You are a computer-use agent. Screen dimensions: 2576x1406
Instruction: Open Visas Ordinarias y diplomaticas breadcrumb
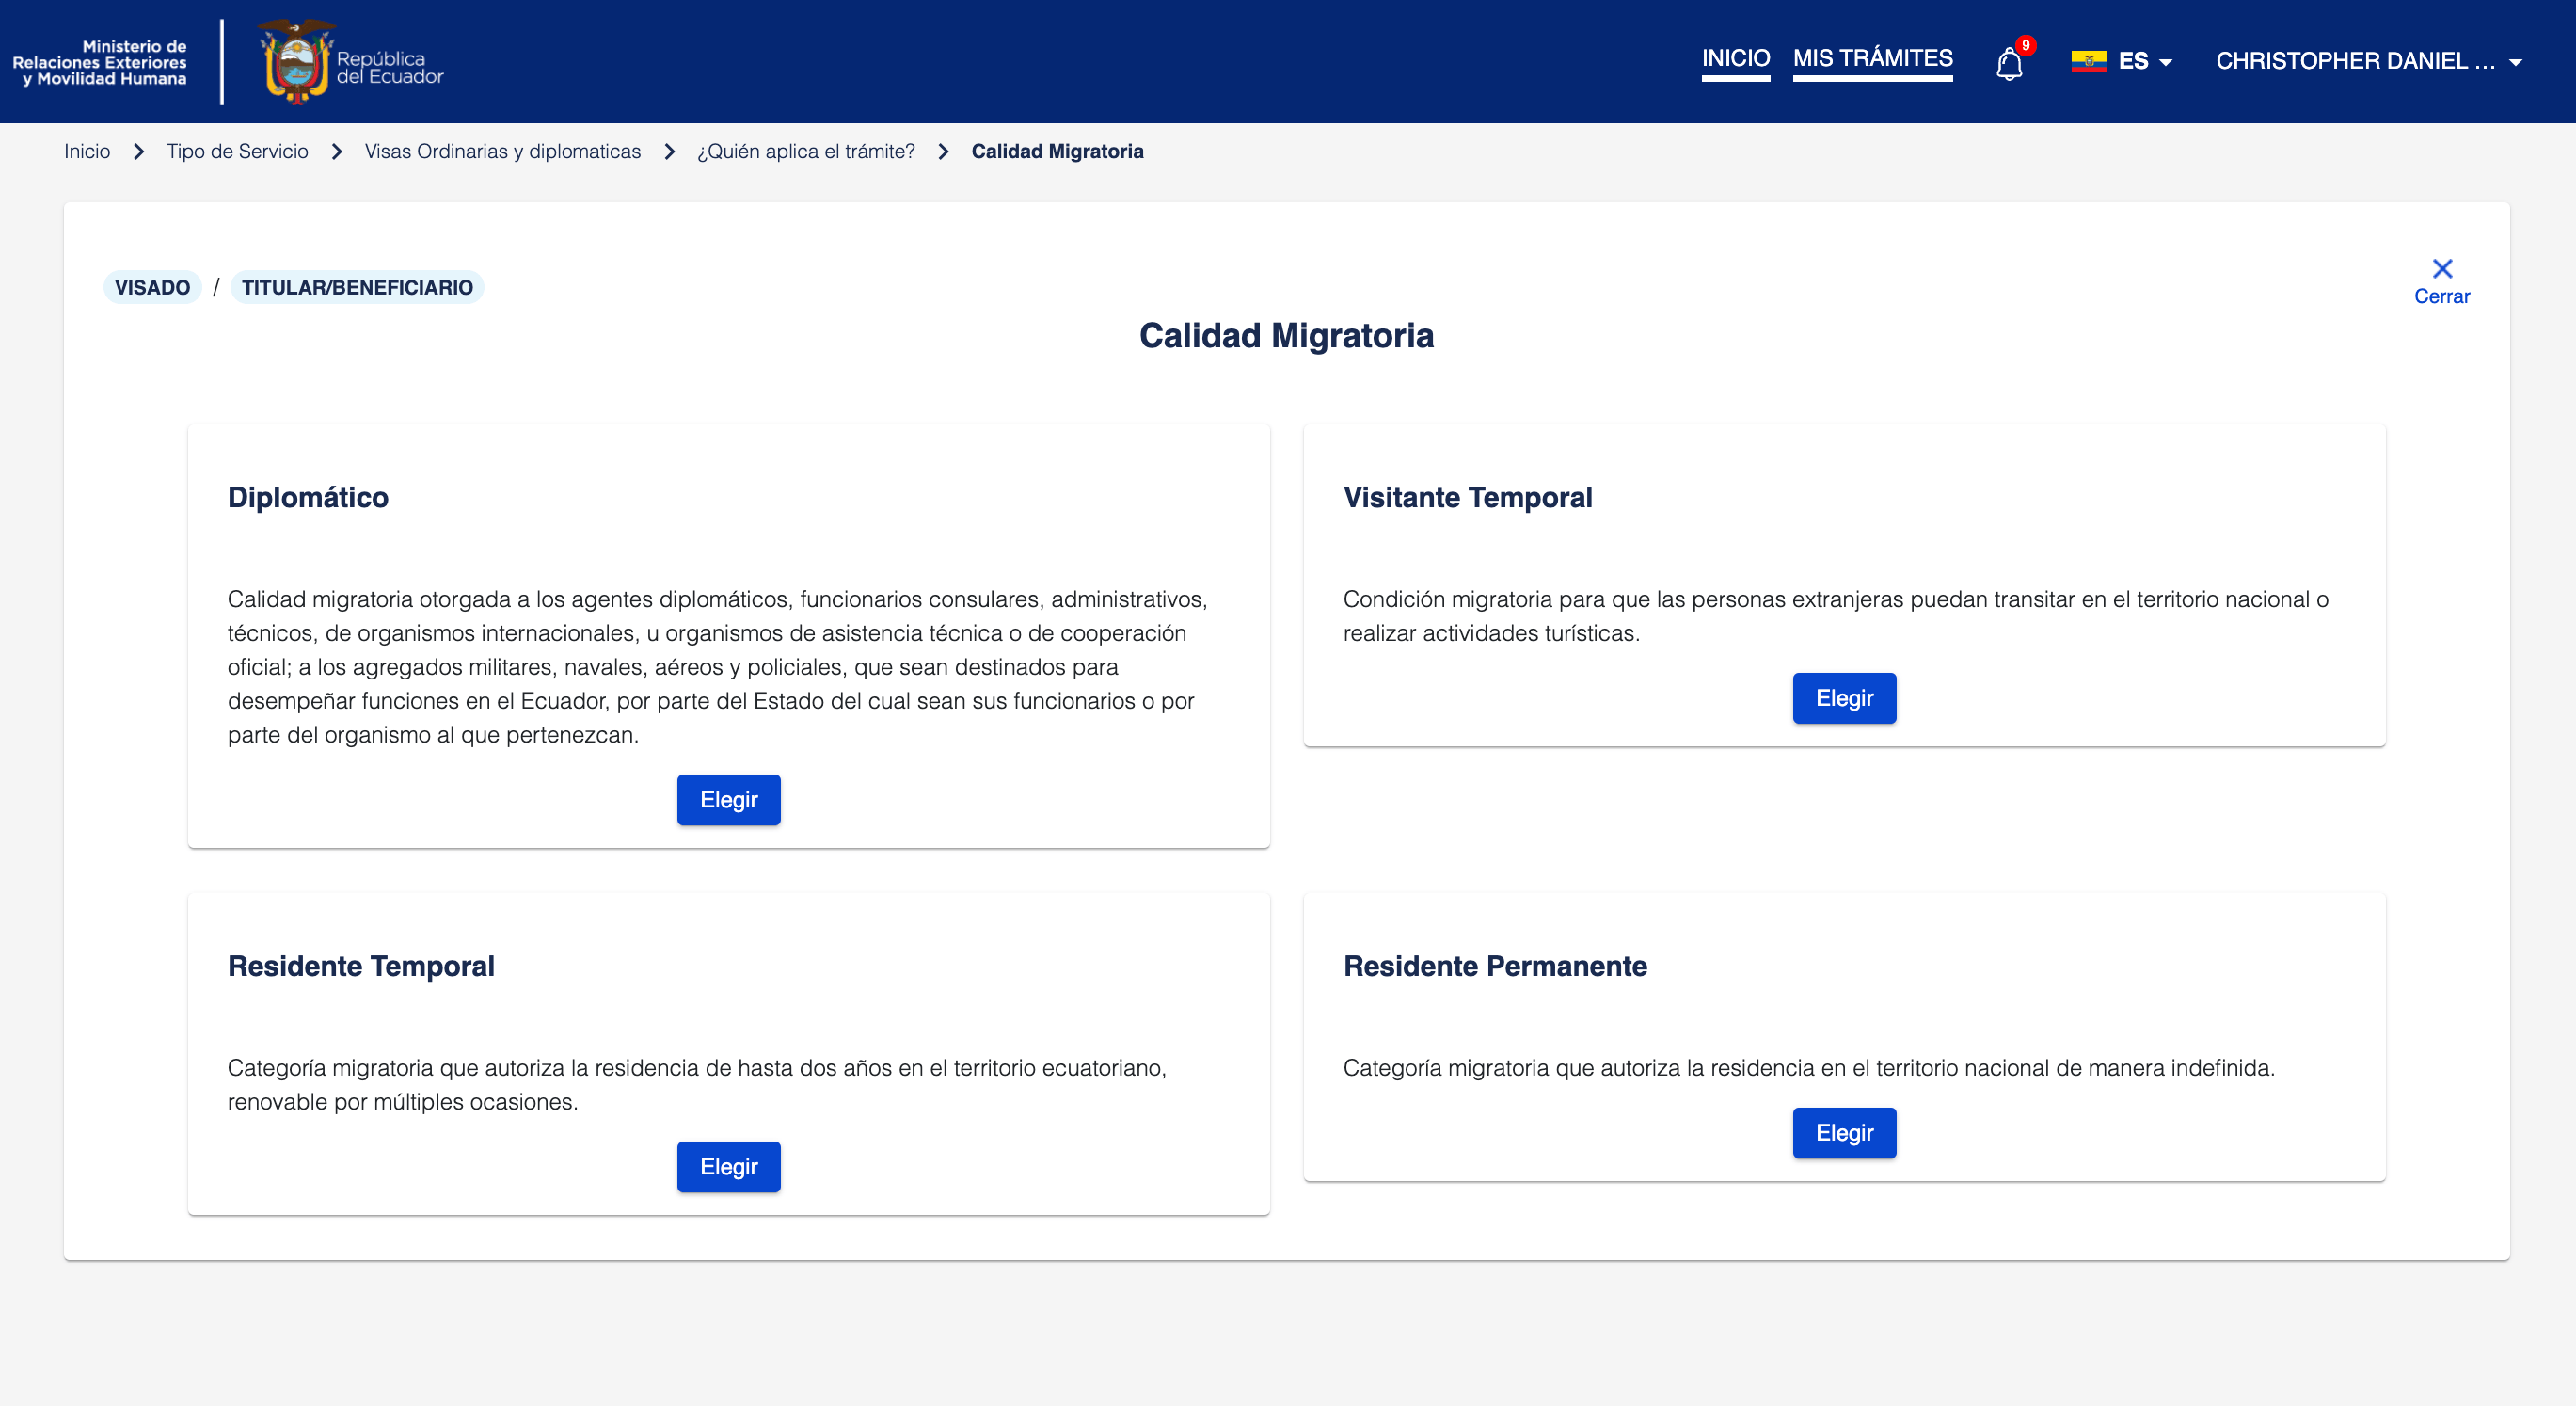(502, 151)
